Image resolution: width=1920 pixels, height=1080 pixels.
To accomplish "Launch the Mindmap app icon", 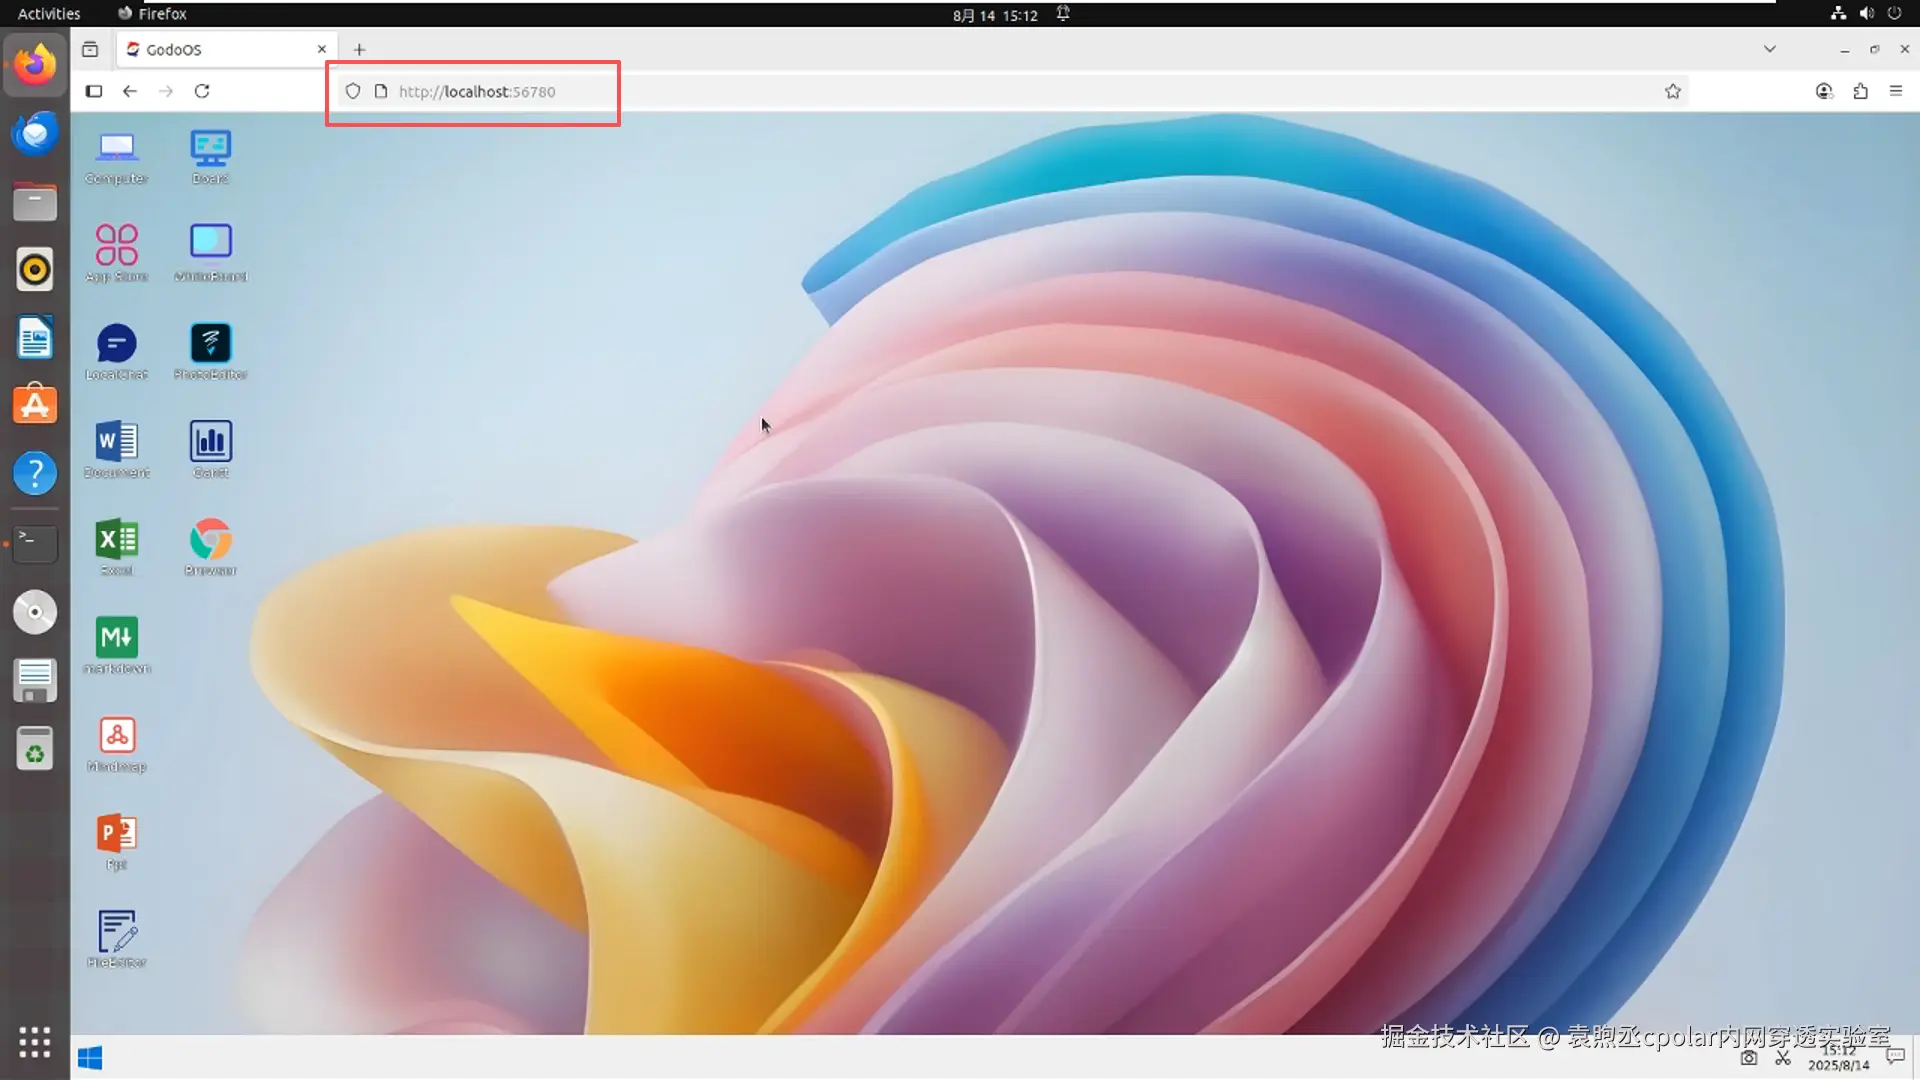I will 117,744.
